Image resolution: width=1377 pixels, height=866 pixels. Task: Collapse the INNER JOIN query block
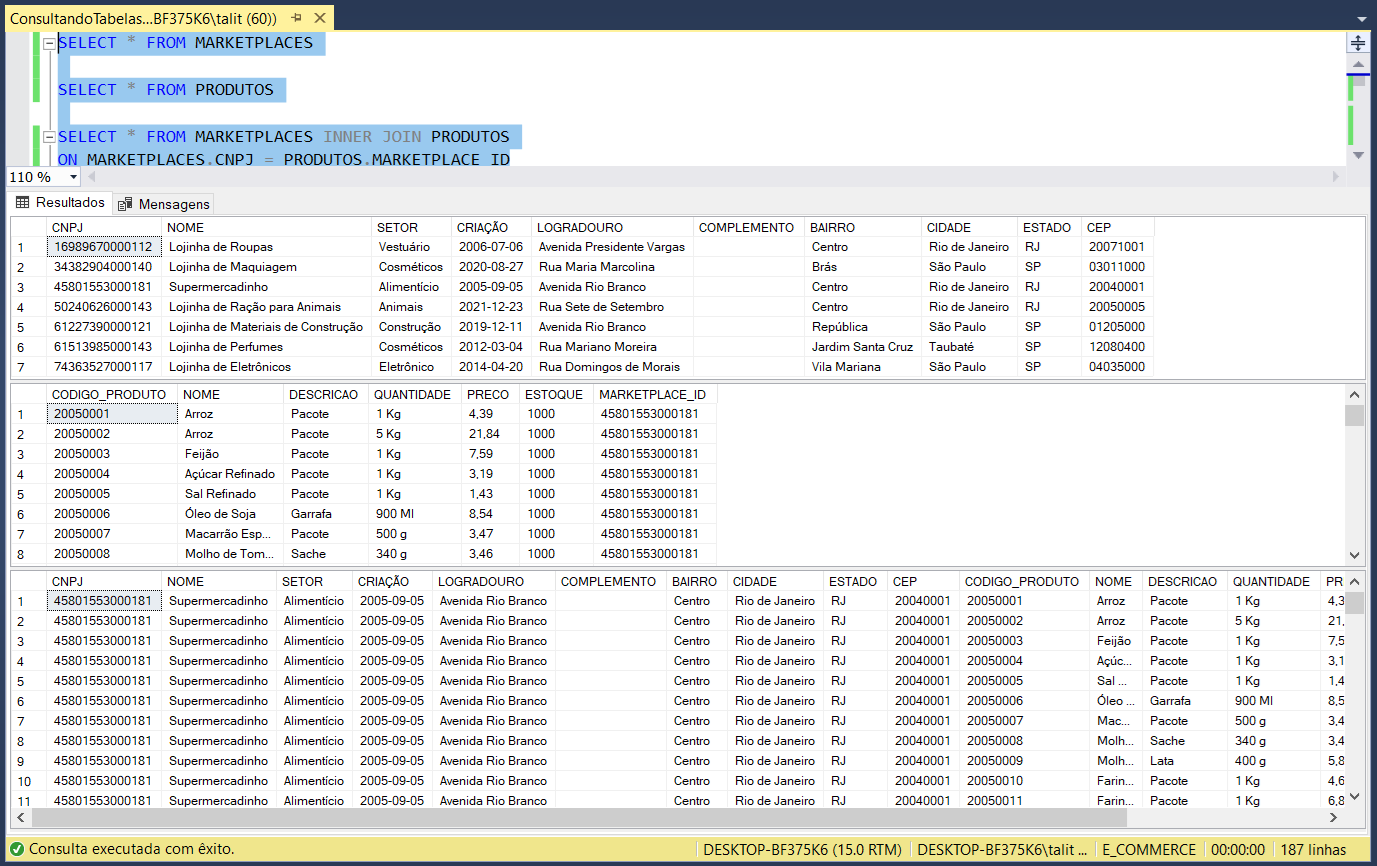[48, 137]
